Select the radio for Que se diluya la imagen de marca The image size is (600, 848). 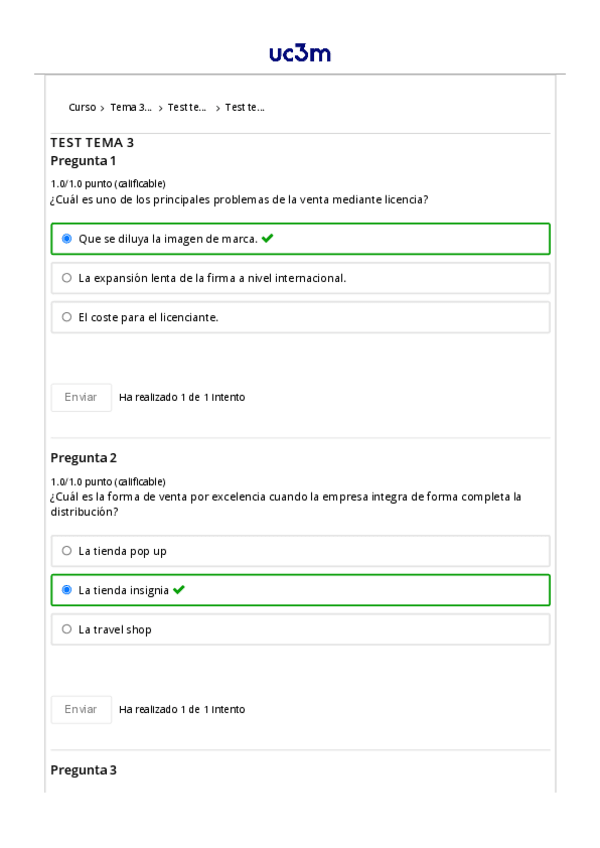click(67, 239)
